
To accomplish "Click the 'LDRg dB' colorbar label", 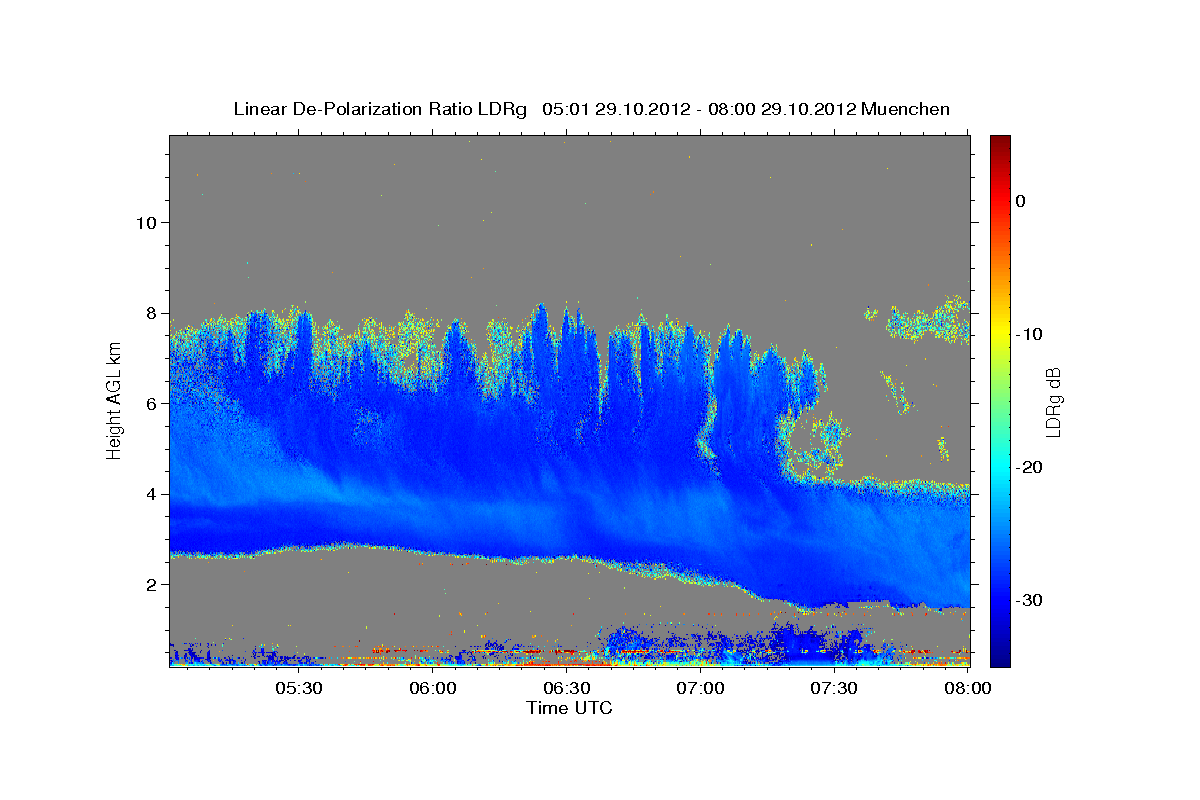I will click(x=1052, y=403).
